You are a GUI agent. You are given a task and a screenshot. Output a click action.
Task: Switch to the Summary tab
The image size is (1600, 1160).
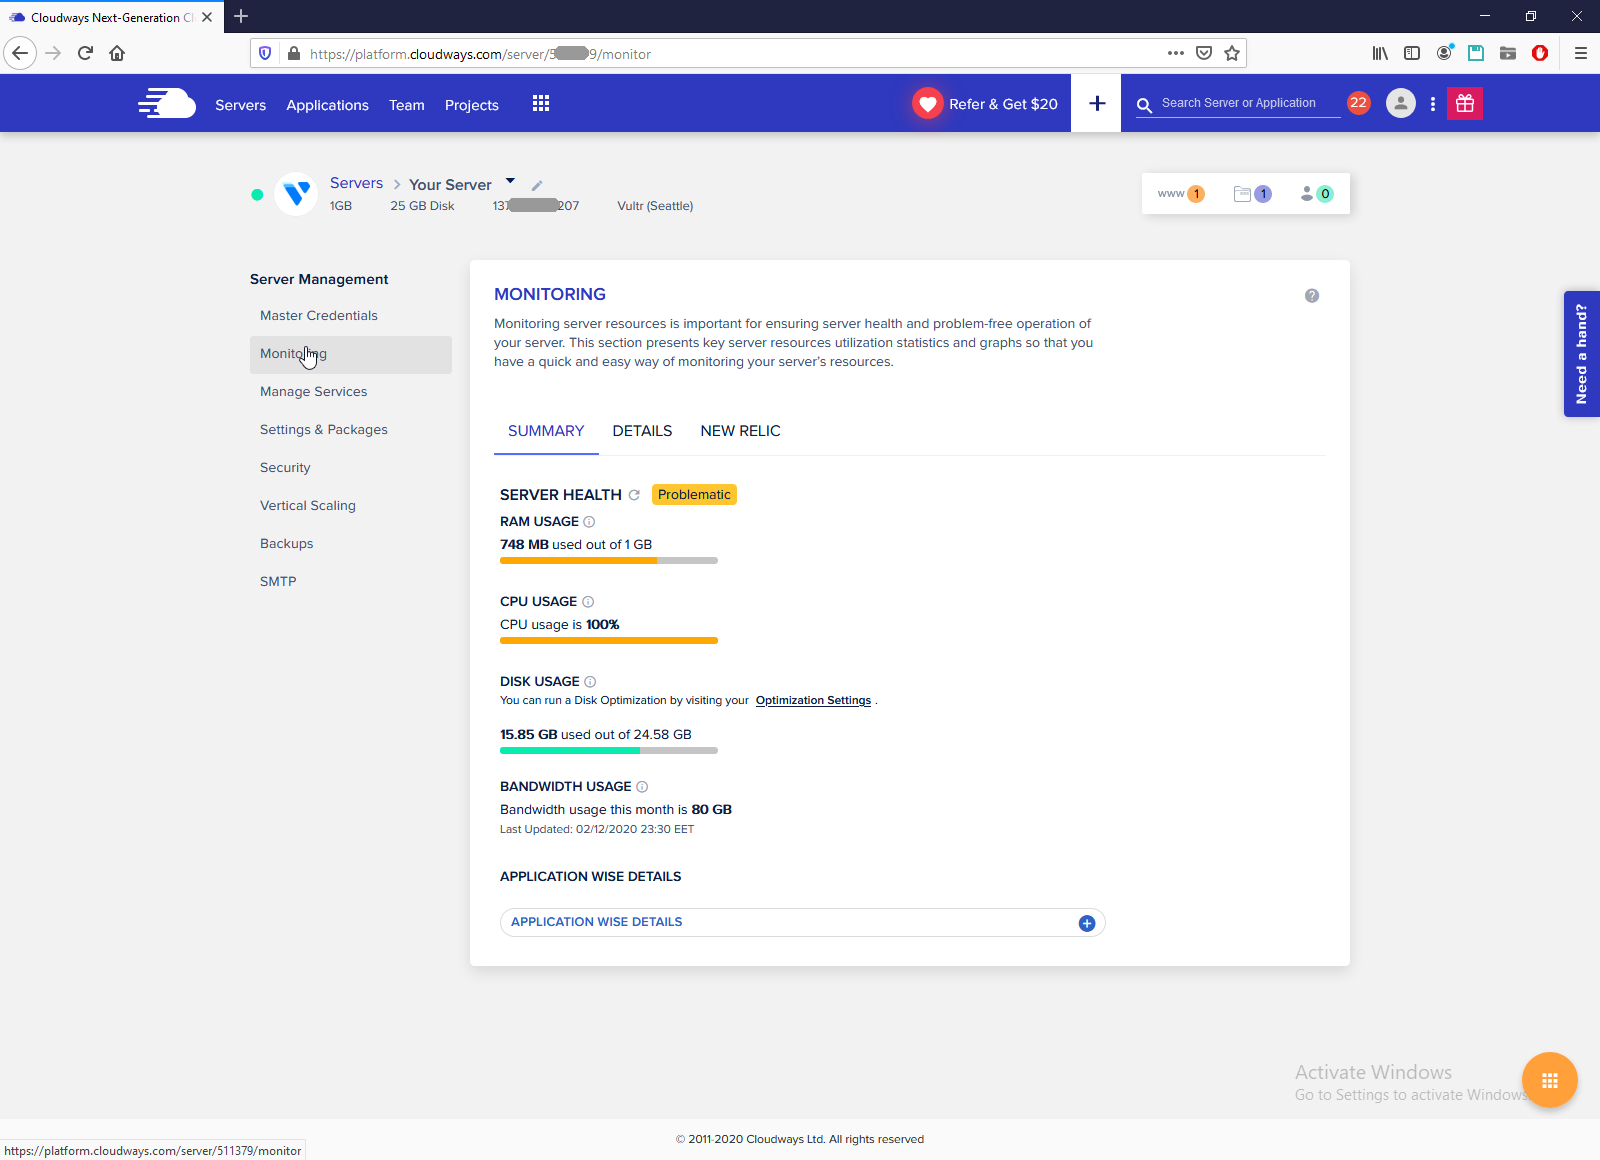pyautogui.click(x=546, y=431)
